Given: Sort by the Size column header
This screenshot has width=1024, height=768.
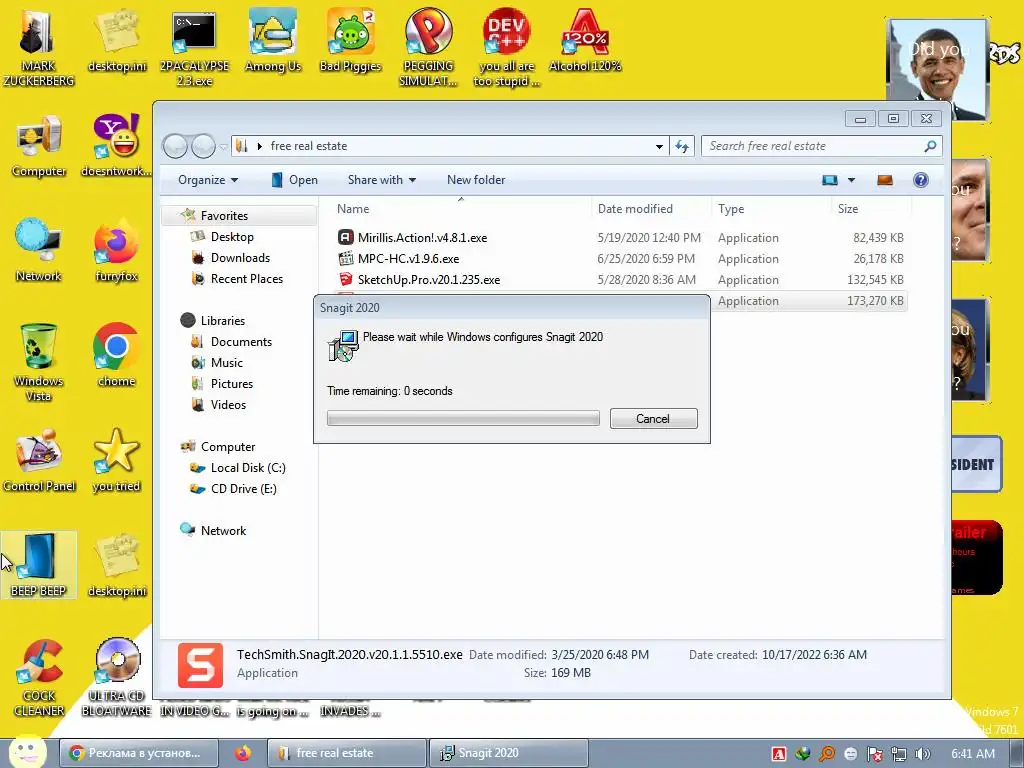Looking at the screenshot, I should pos(872,209).
